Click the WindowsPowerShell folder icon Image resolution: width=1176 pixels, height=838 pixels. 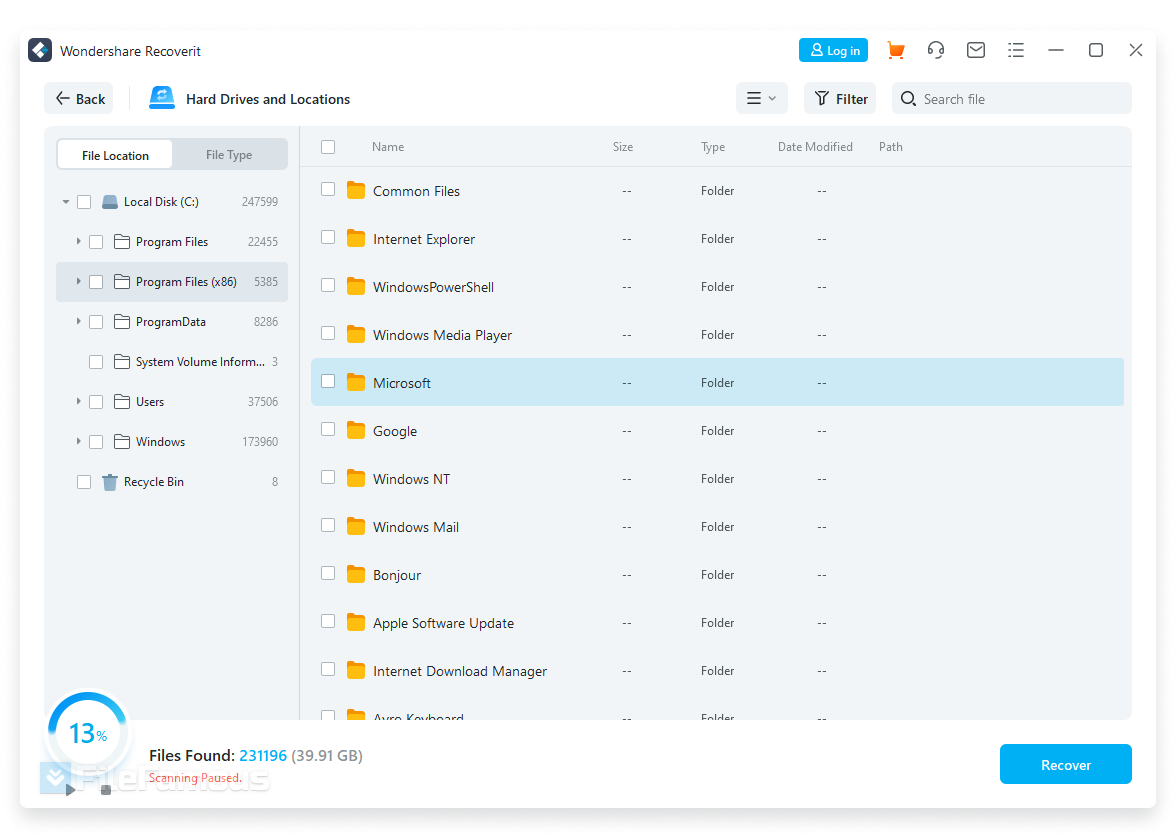coord(356,287)
